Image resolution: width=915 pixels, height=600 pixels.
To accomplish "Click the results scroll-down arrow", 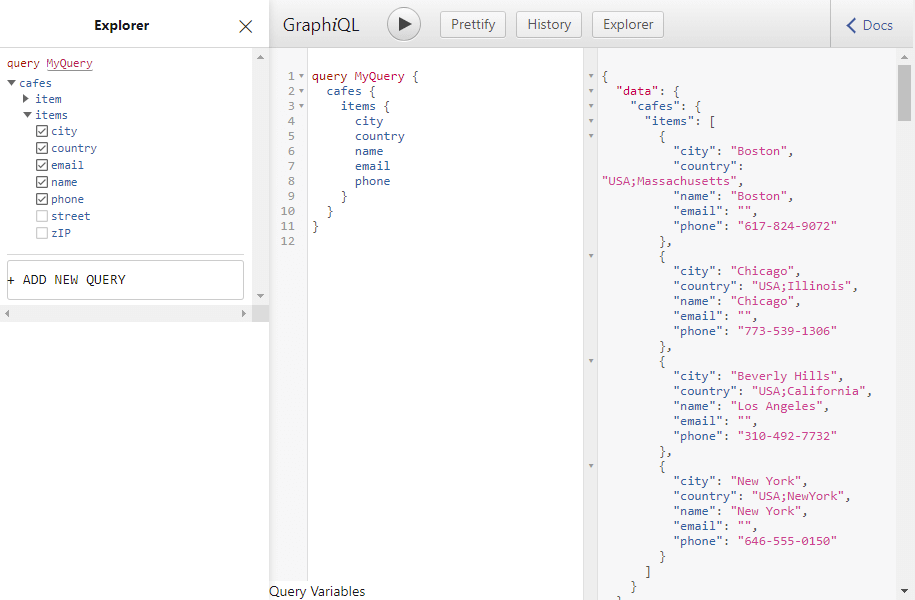I will click(904, 591).
